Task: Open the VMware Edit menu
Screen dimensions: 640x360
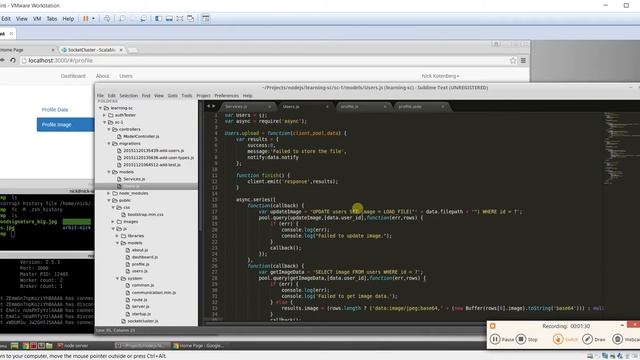Action: (x=6, y=19)
